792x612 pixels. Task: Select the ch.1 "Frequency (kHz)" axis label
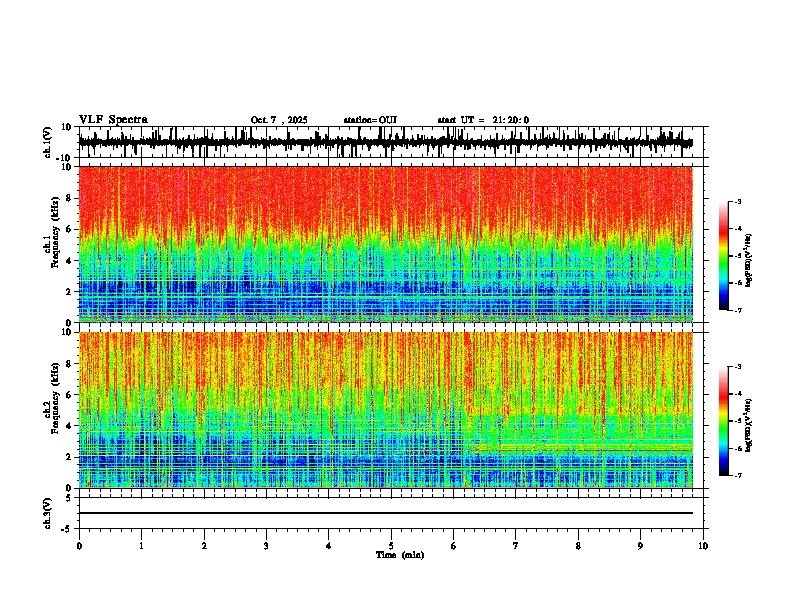click(56, 232)
